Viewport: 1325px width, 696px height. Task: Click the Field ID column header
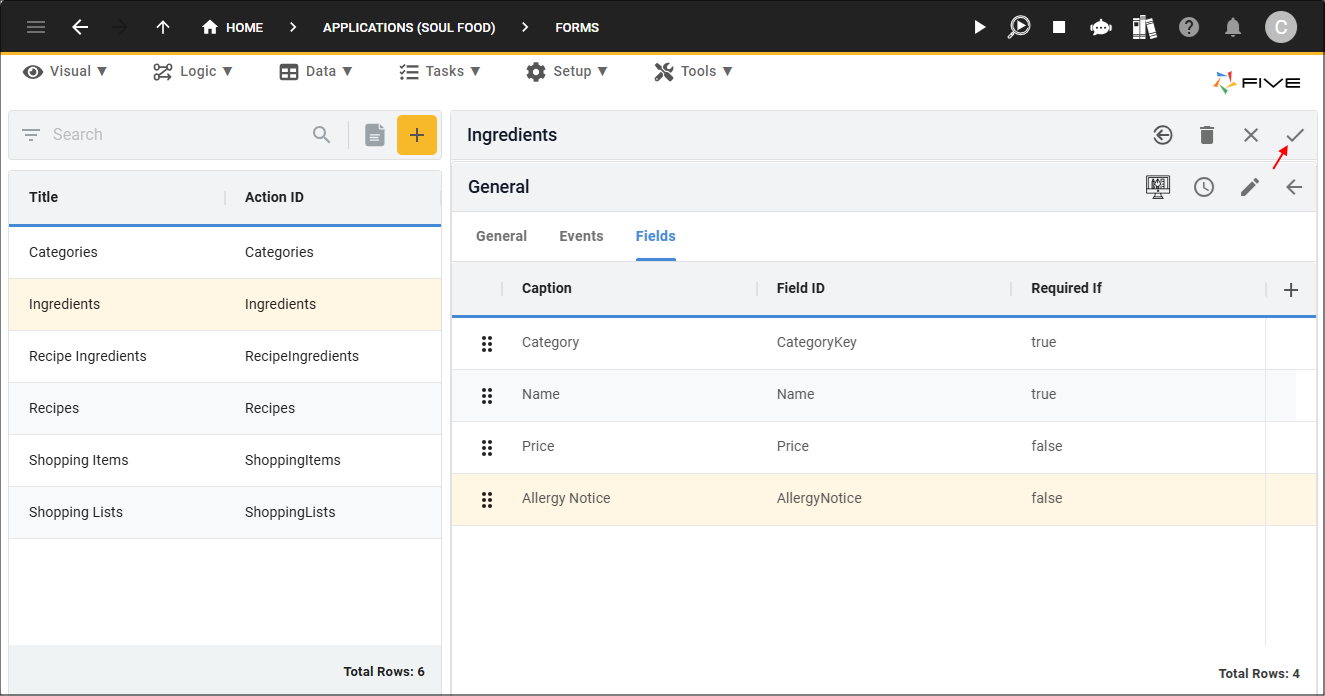point(801,288)
